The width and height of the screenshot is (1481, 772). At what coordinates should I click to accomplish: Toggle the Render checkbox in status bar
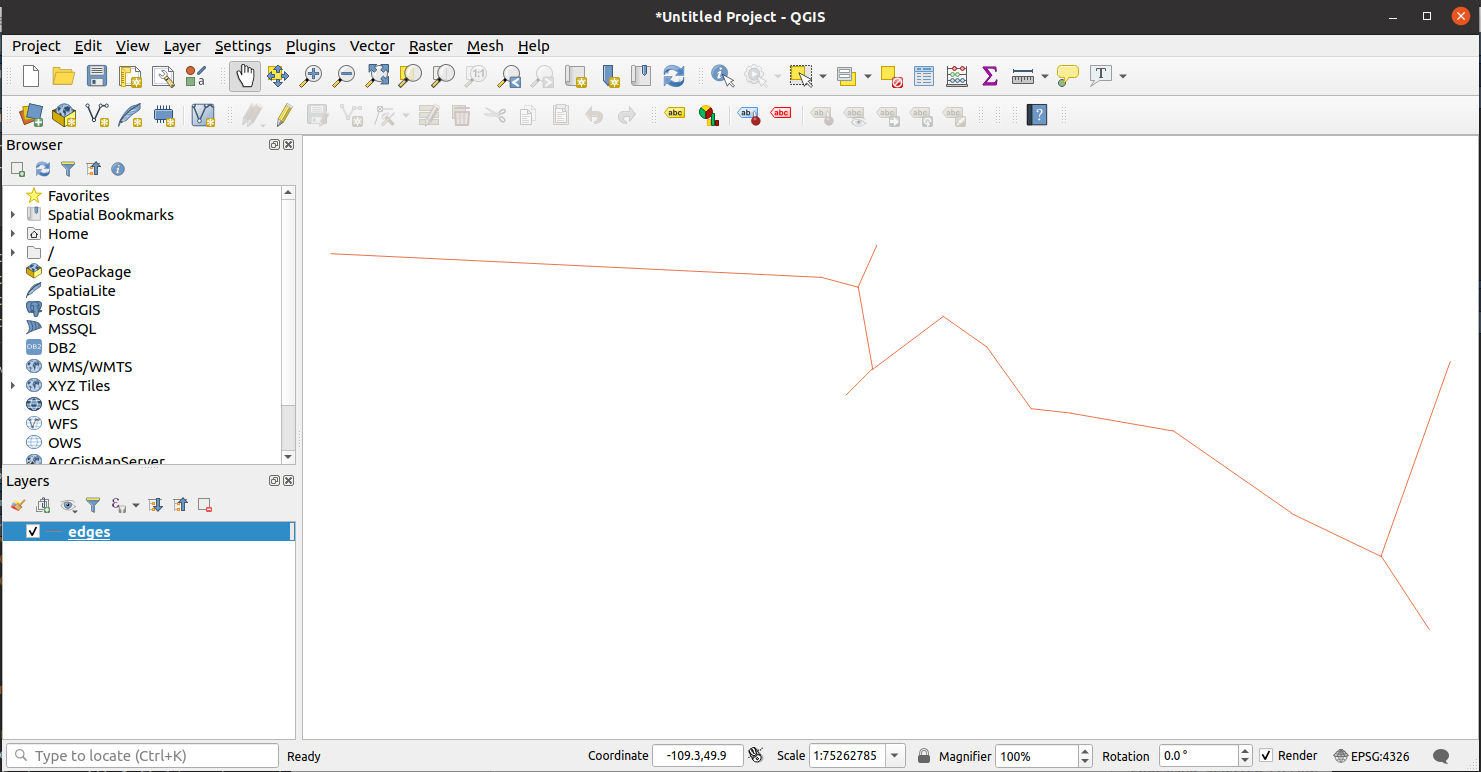click(x=1266, y=756)
